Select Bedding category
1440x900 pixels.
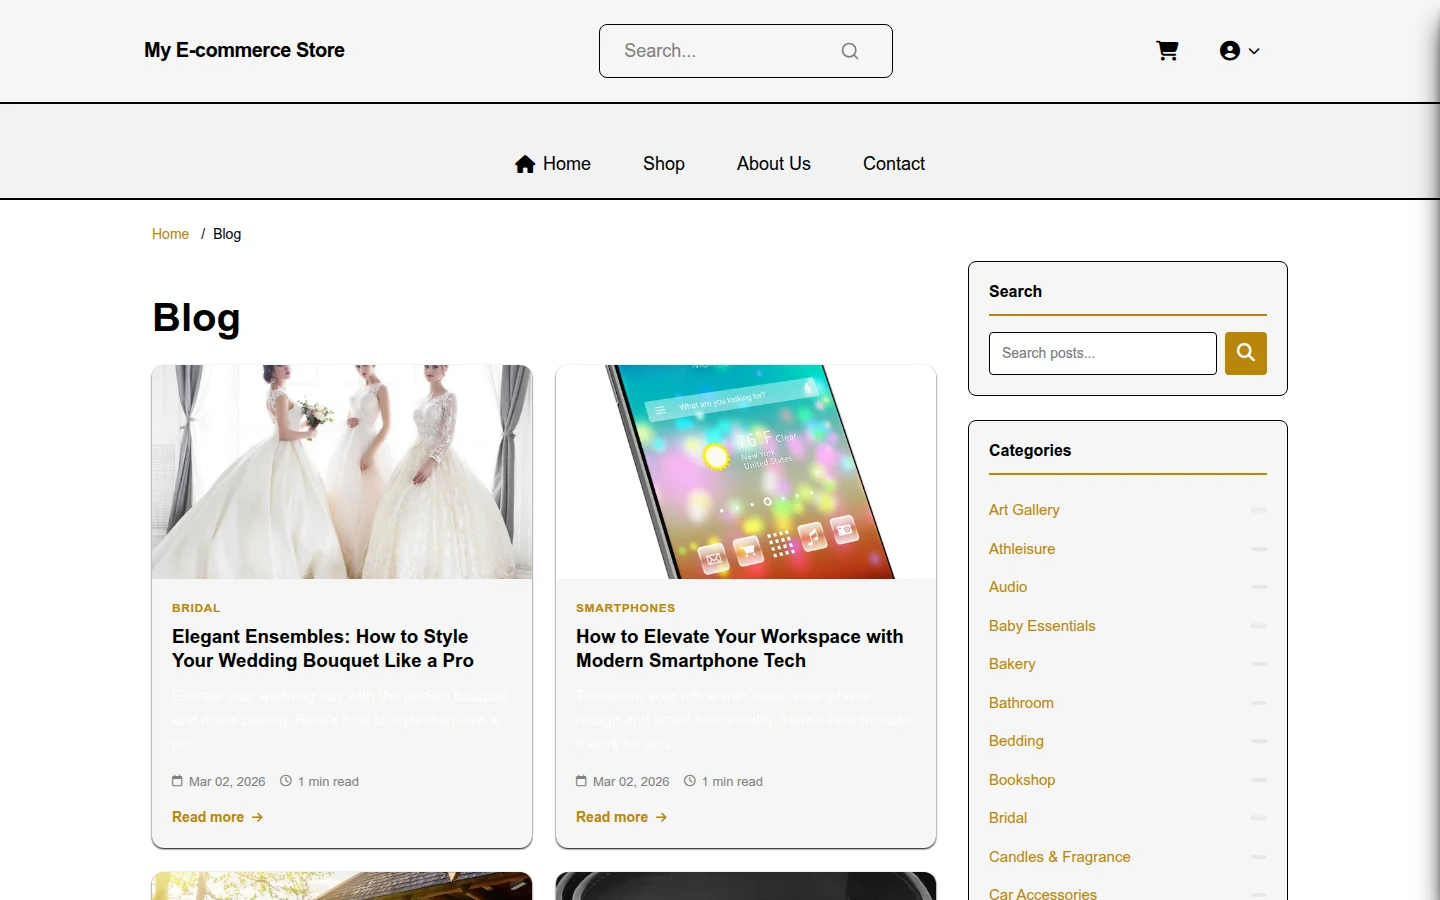point(1016,741)
